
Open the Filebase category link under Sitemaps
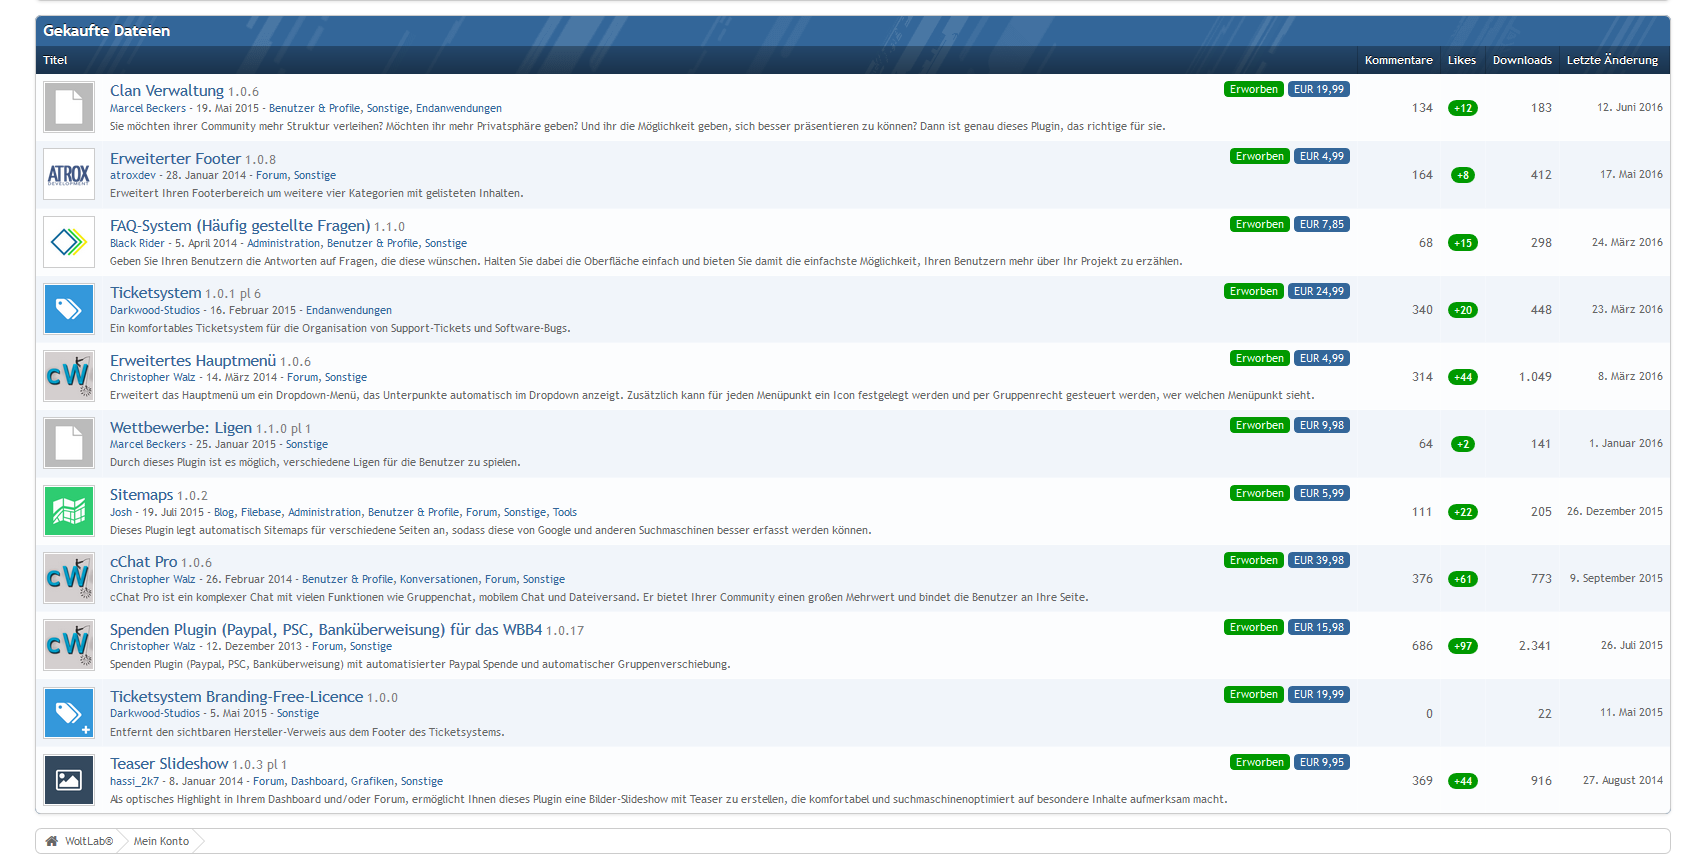[x=261, y=512]
